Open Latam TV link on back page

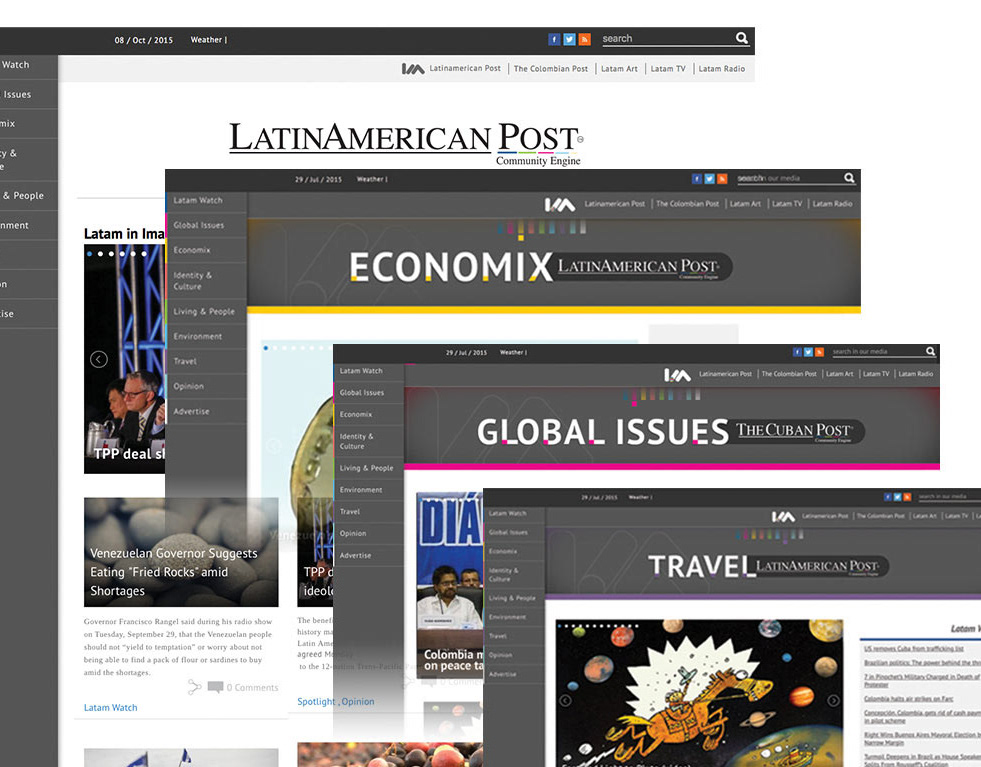668,69
